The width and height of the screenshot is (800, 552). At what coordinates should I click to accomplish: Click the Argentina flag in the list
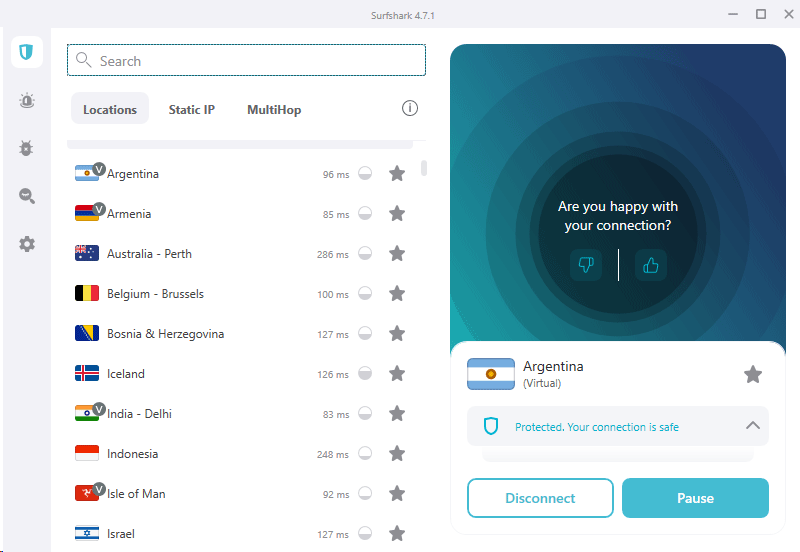[x=87, y=173]
